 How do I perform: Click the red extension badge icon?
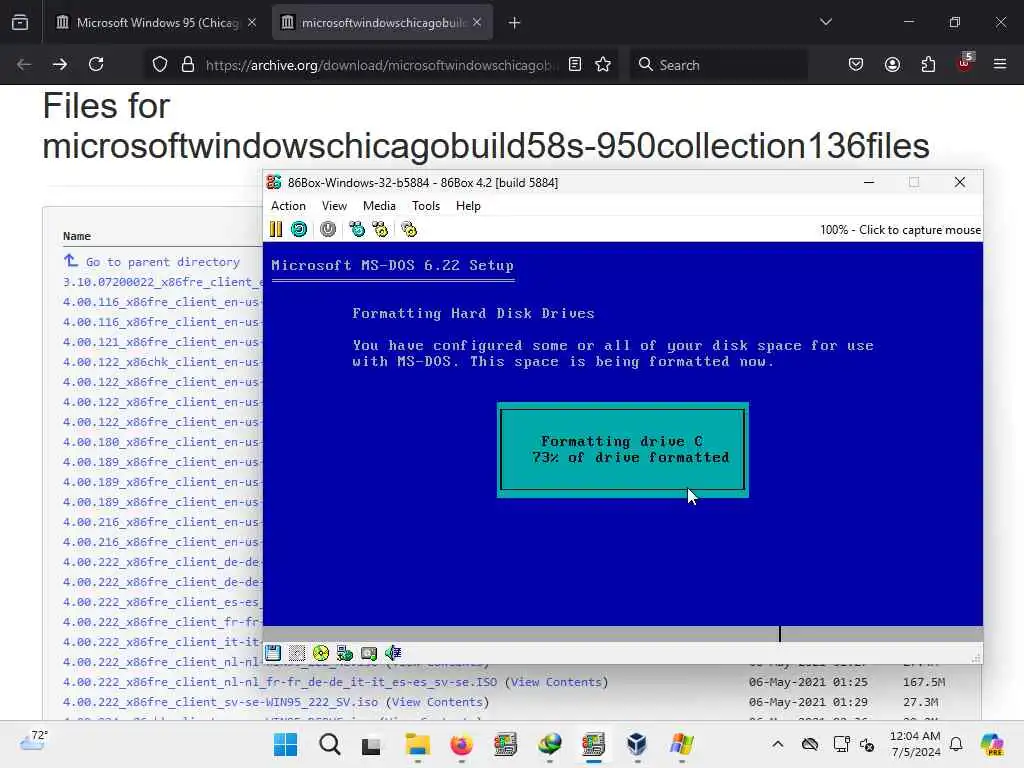[965, 63]
